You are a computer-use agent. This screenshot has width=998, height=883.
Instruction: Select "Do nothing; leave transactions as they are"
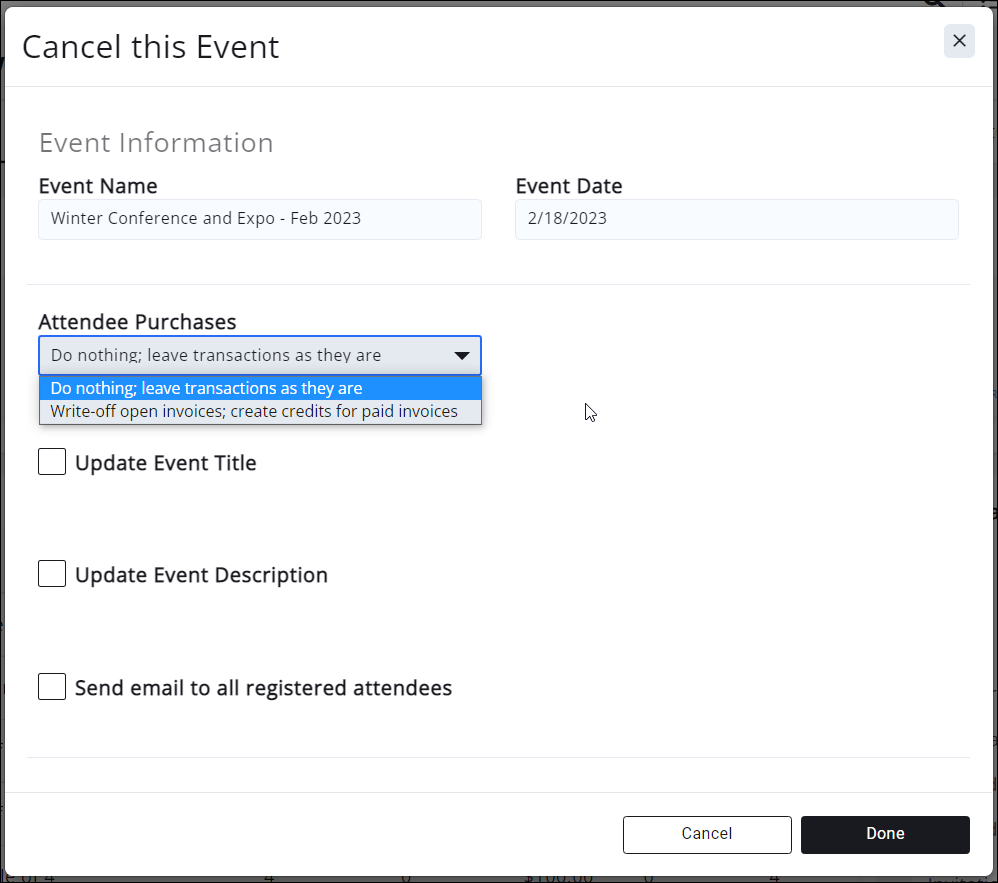pyautogui.click(x=260, y=388)
